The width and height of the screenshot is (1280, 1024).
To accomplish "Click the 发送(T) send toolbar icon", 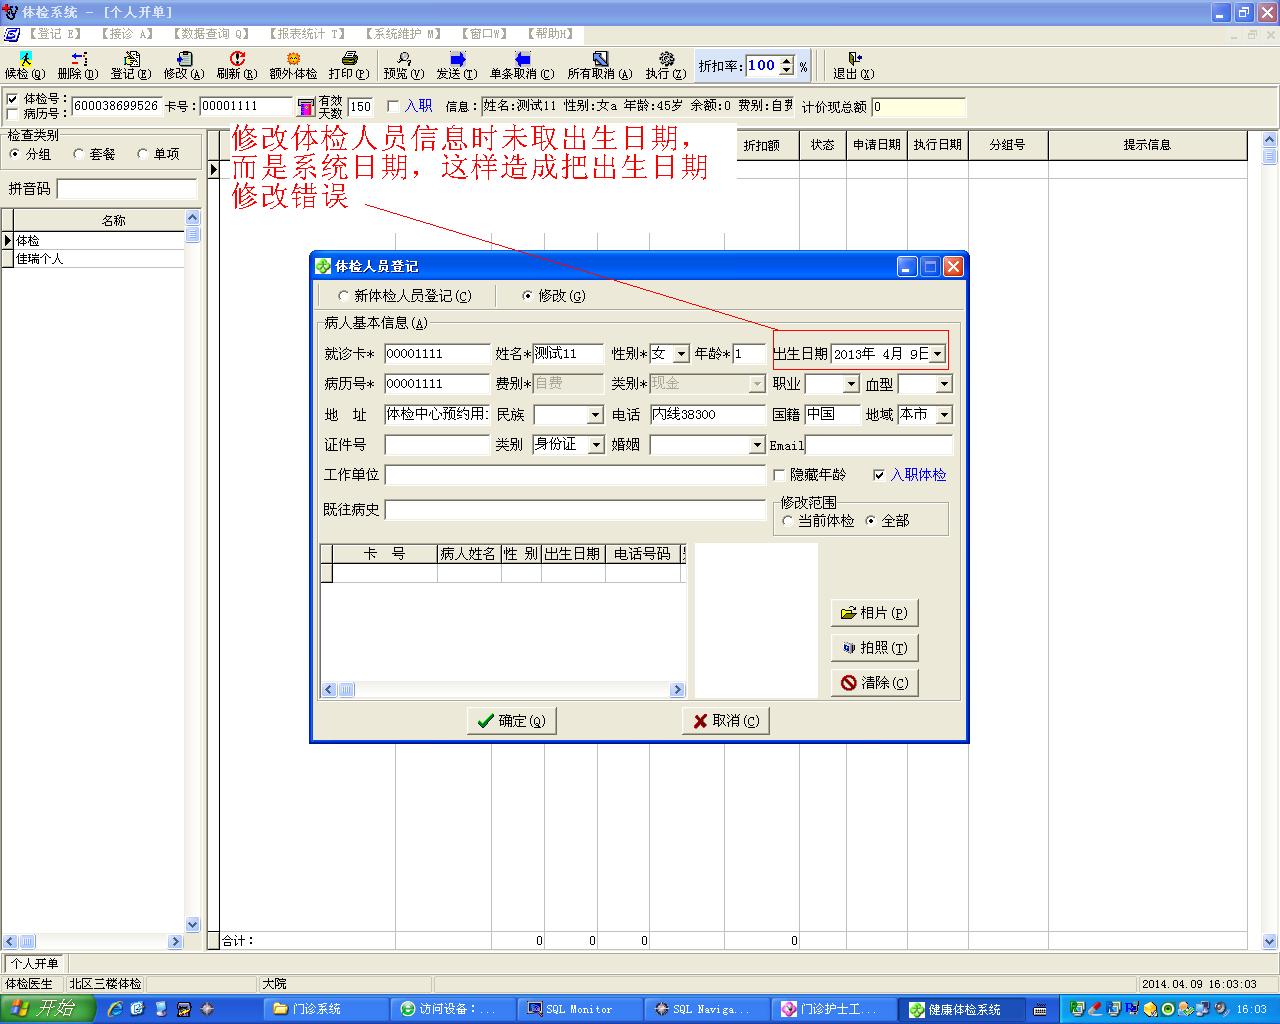I will click(457, 66).
